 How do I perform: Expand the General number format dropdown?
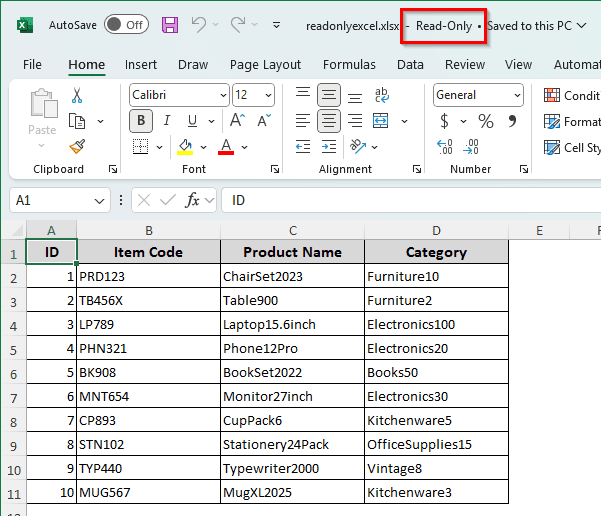click(517, 95)
